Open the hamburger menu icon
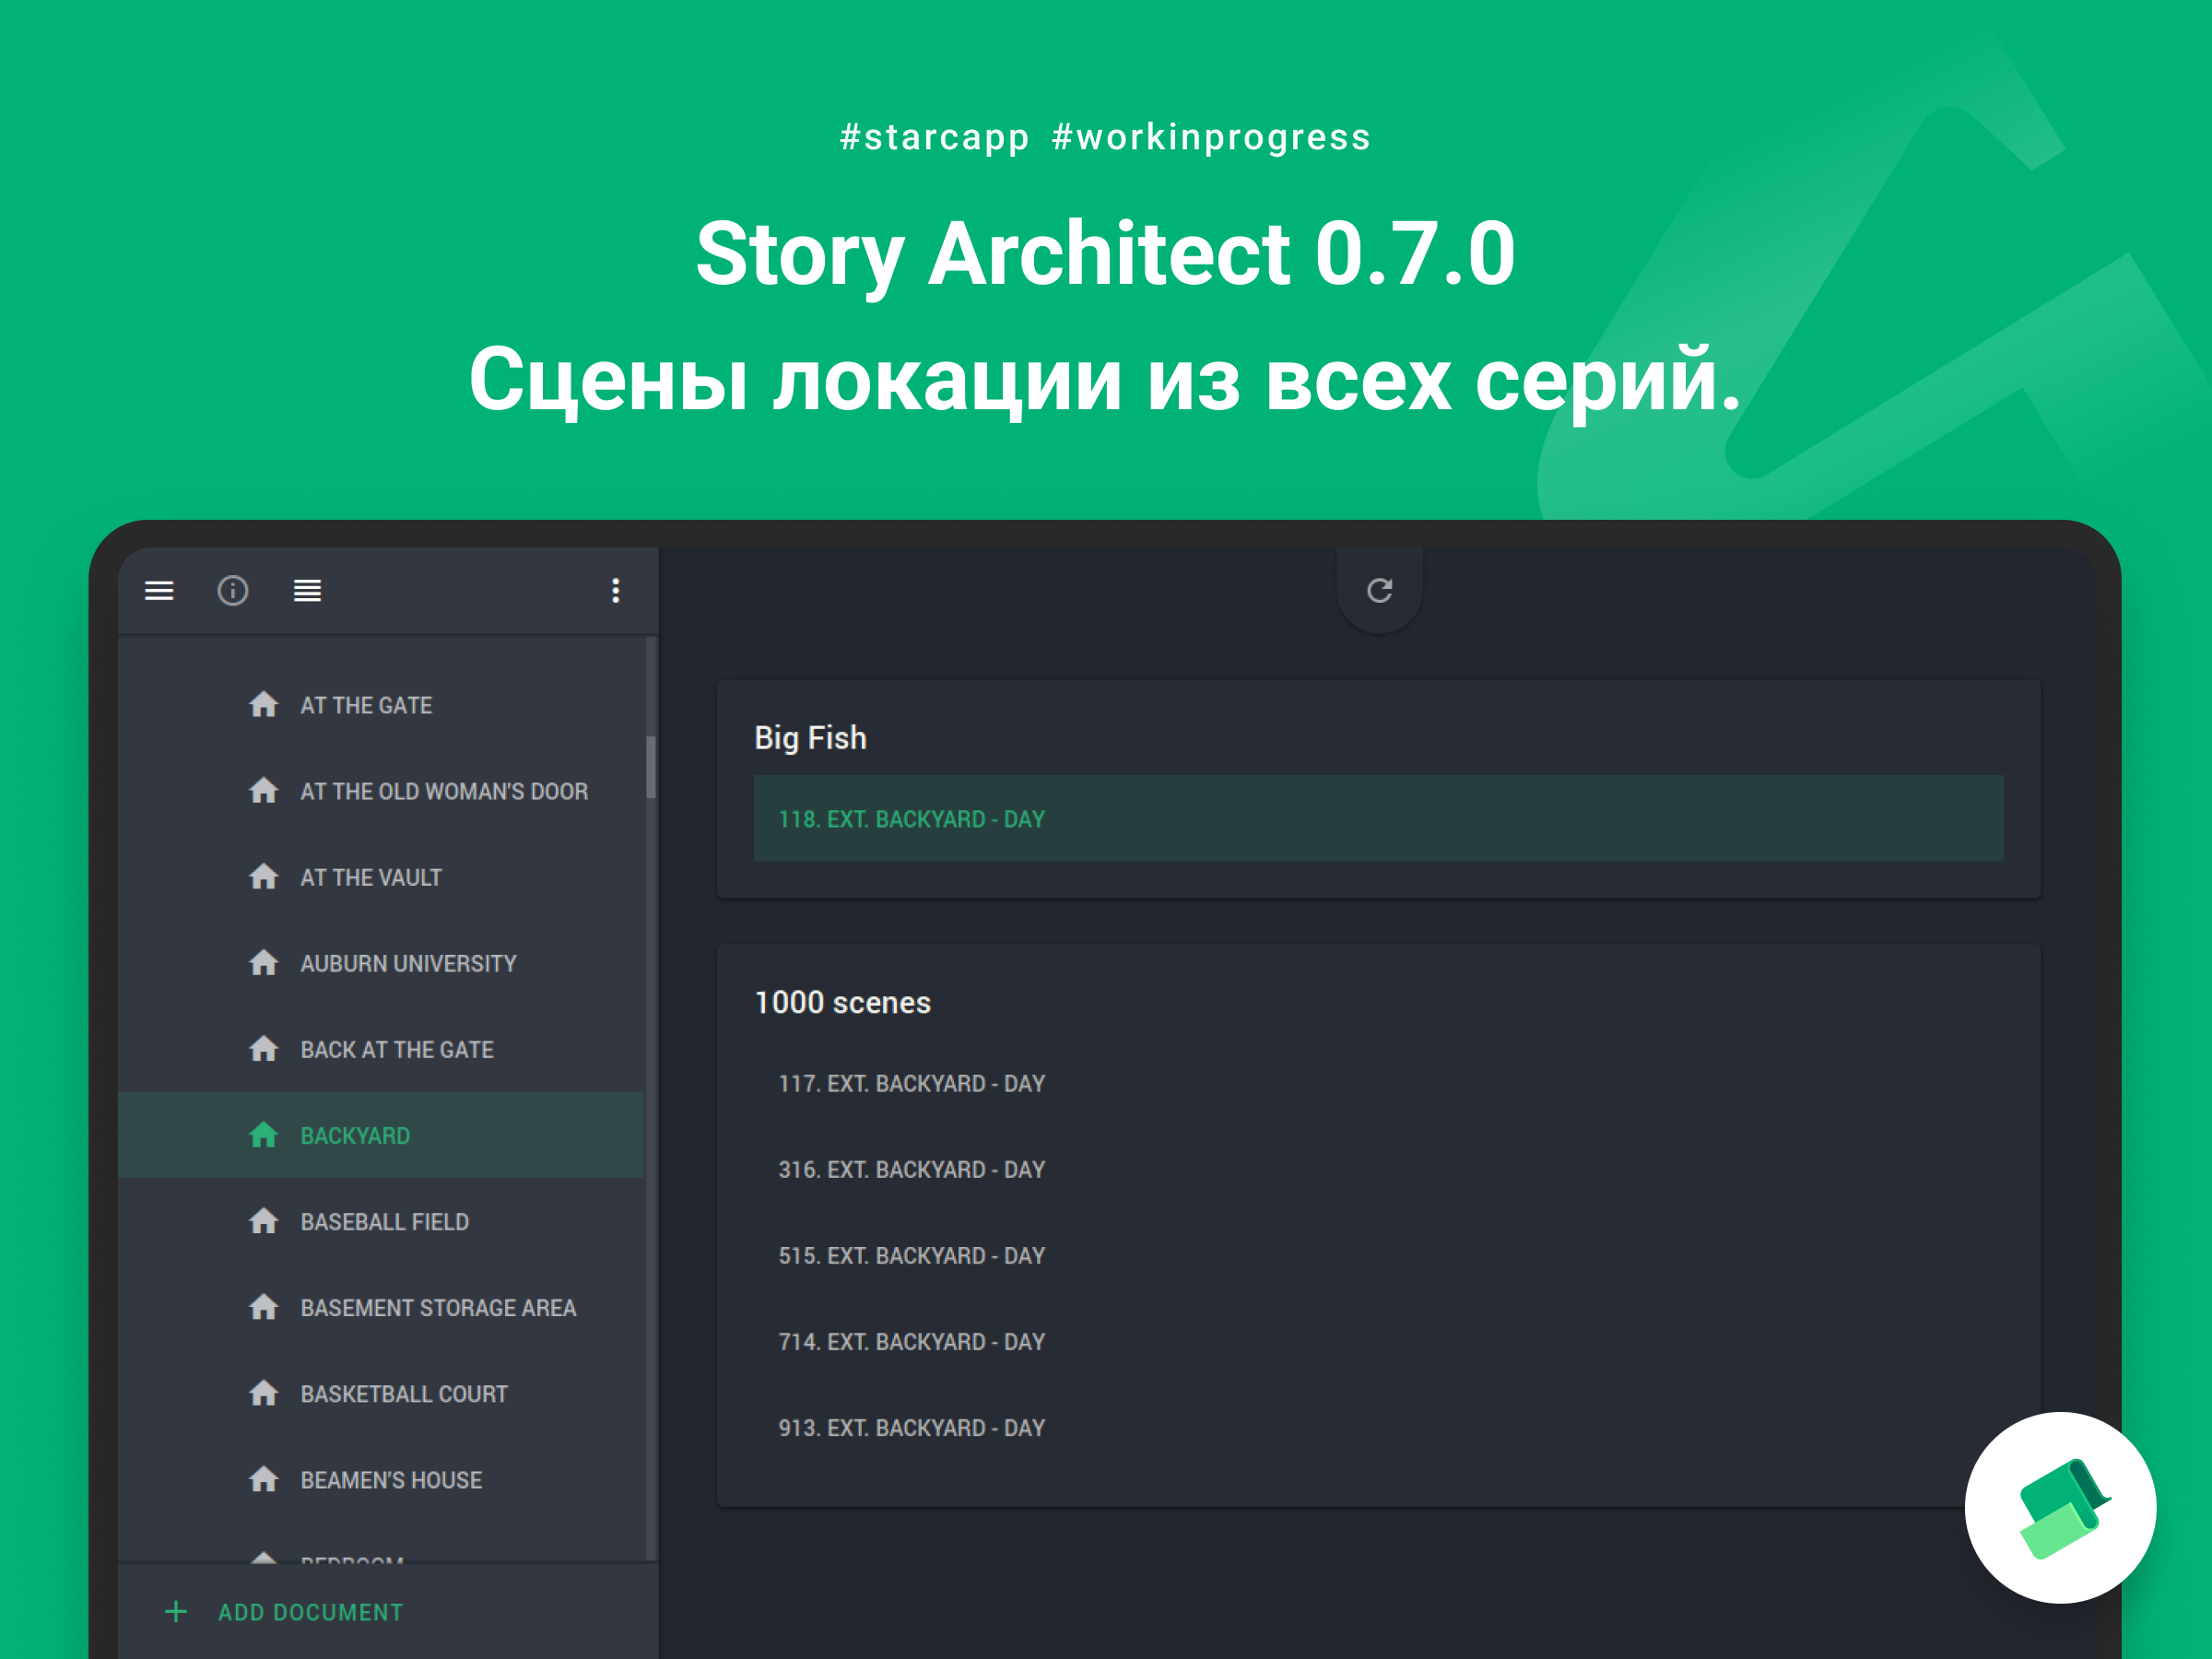Image resolution: width=2212 pixels, height=1659 pixels. (159, 591)
